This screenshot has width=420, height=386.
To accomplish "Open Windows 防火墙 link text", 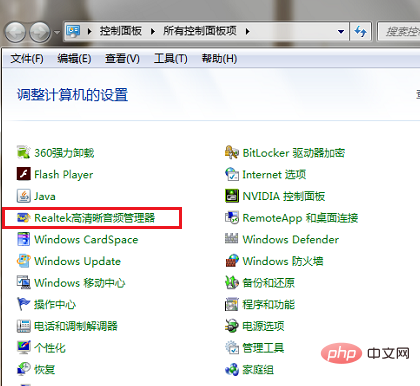I will tap(283, 261).
